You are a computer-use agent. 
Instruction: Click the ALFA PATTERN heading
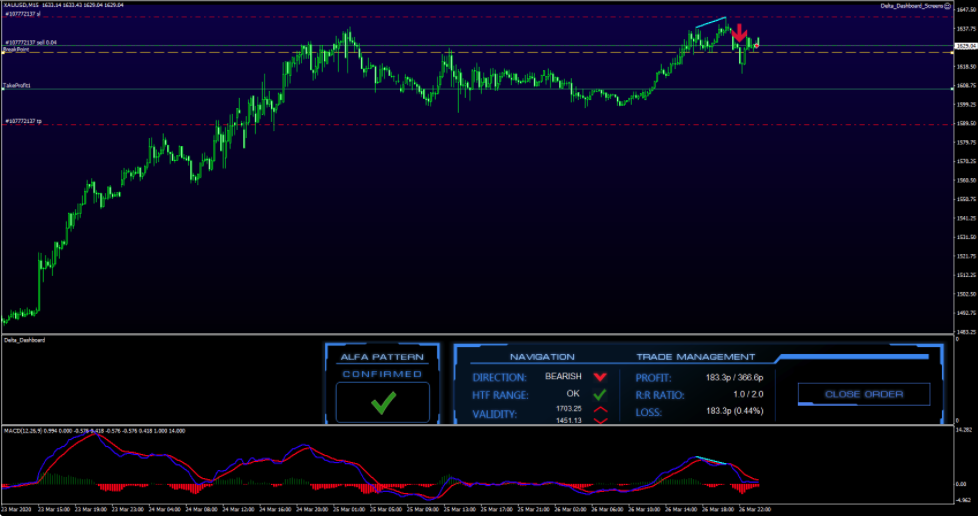[x=382, y=358]
